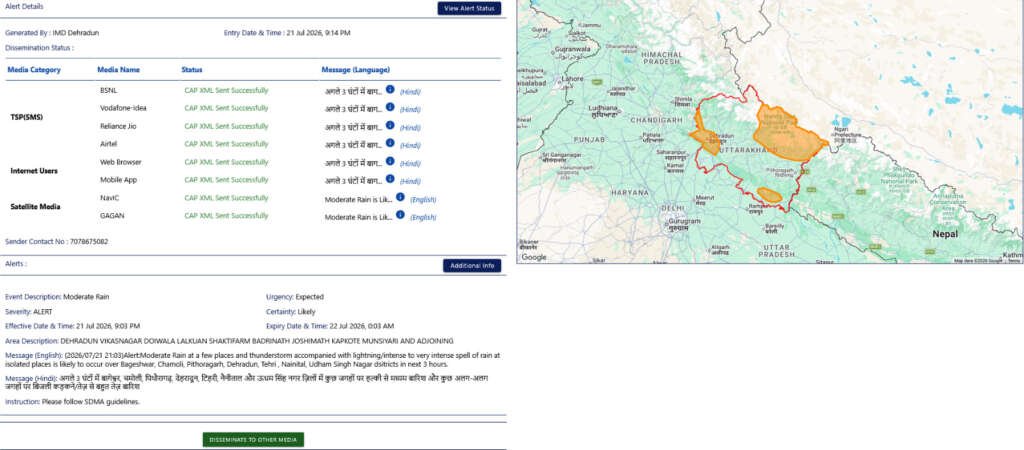Open the info icon in the NavIC row
Viewport: 1024px width, 450px height.
click(400, 197)
